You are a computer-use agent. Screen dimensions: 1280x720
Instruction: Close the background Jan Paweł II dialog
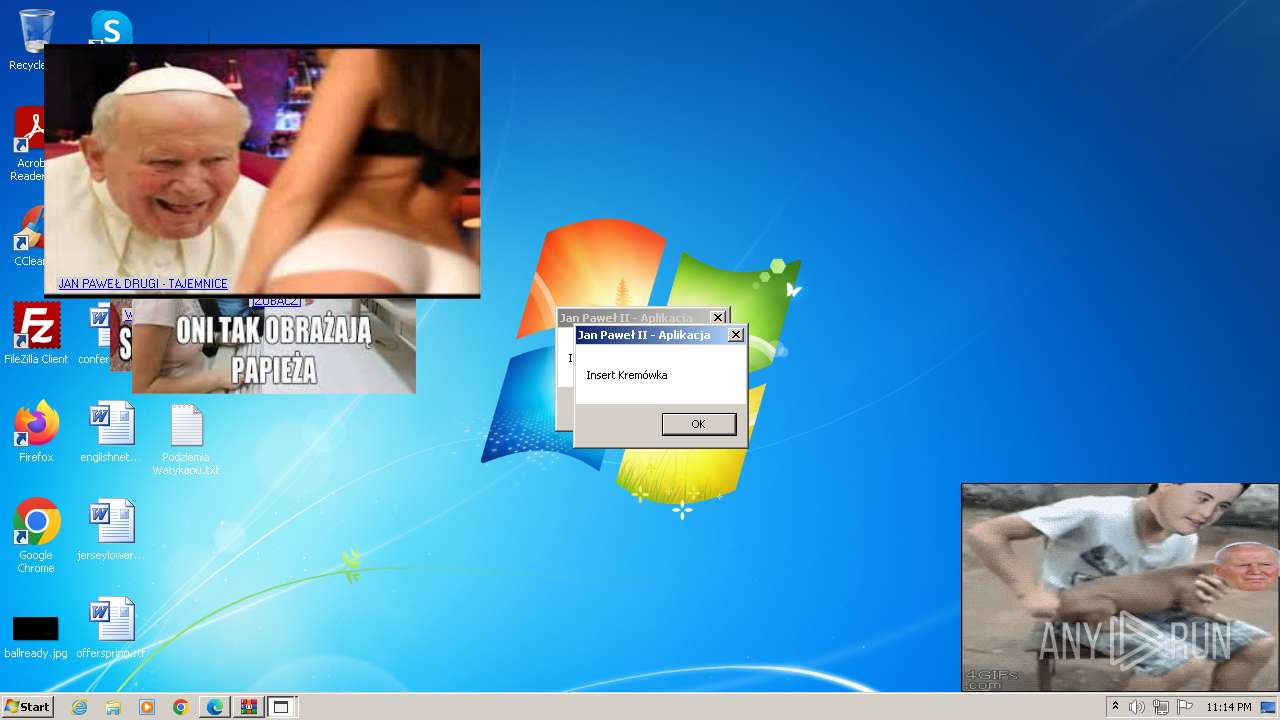click(718, 318)
